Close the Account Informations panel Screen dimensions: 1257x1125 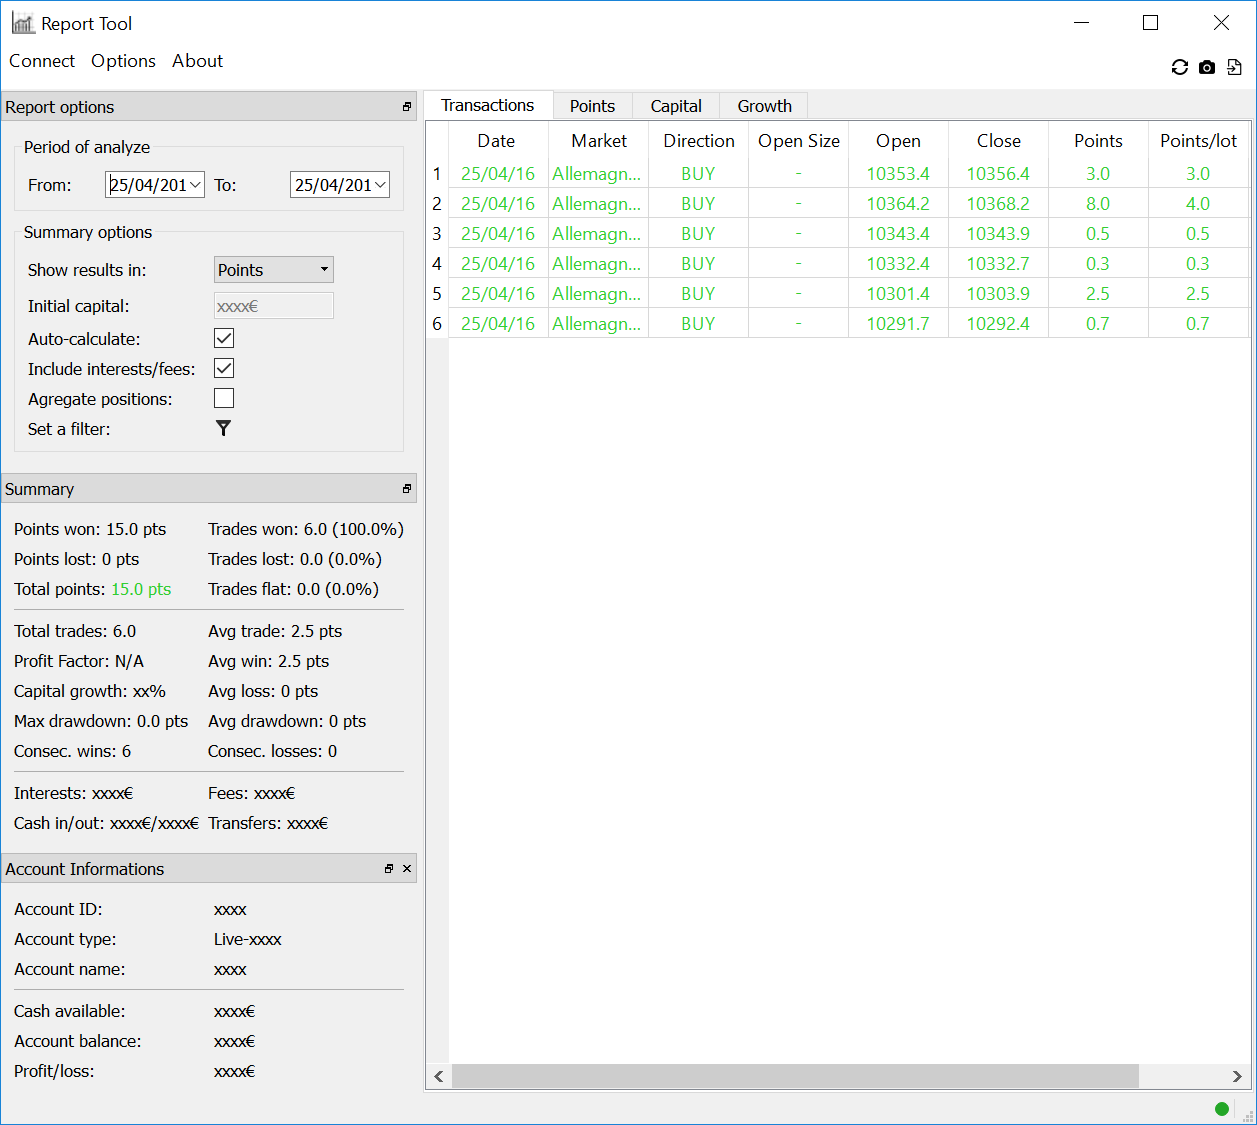[x=407, y=869]
